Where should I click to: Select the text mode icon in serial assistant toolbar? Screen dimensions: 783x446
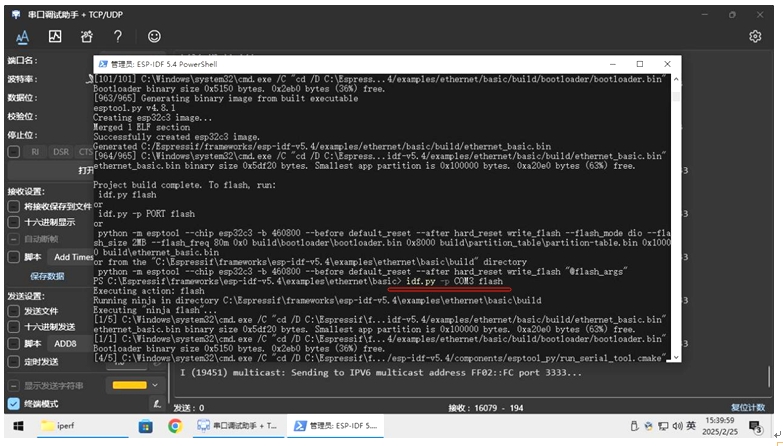click(x=22, y=36)
